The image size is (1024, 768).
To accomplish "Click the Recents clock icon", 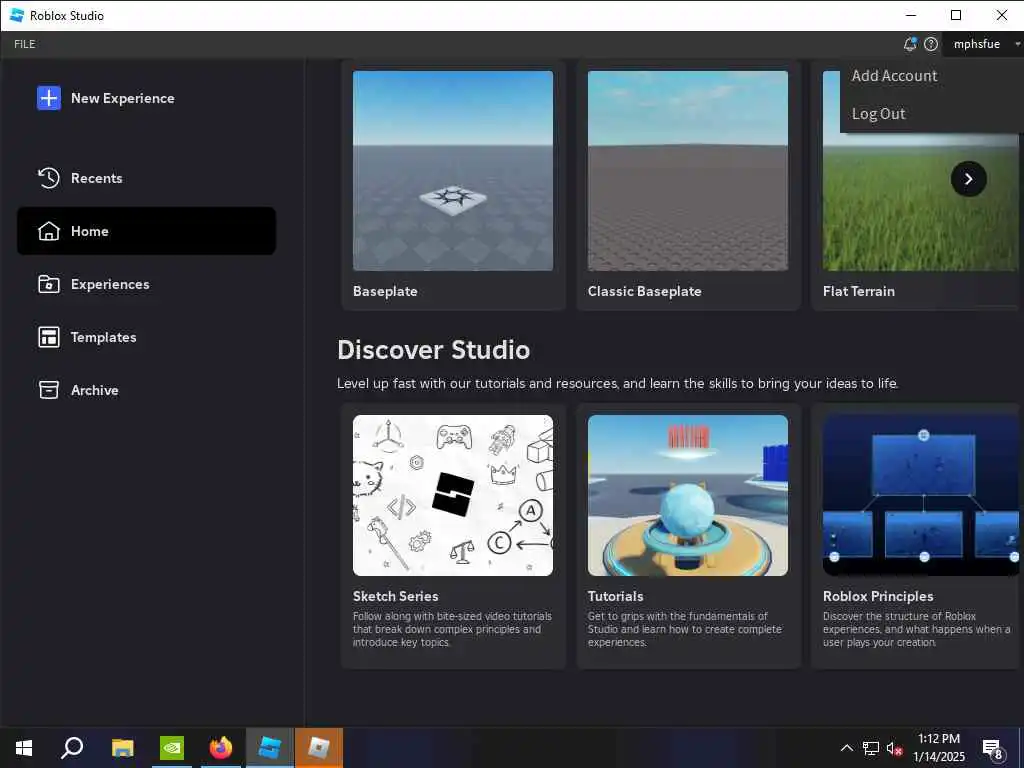I will coord(49,178).
